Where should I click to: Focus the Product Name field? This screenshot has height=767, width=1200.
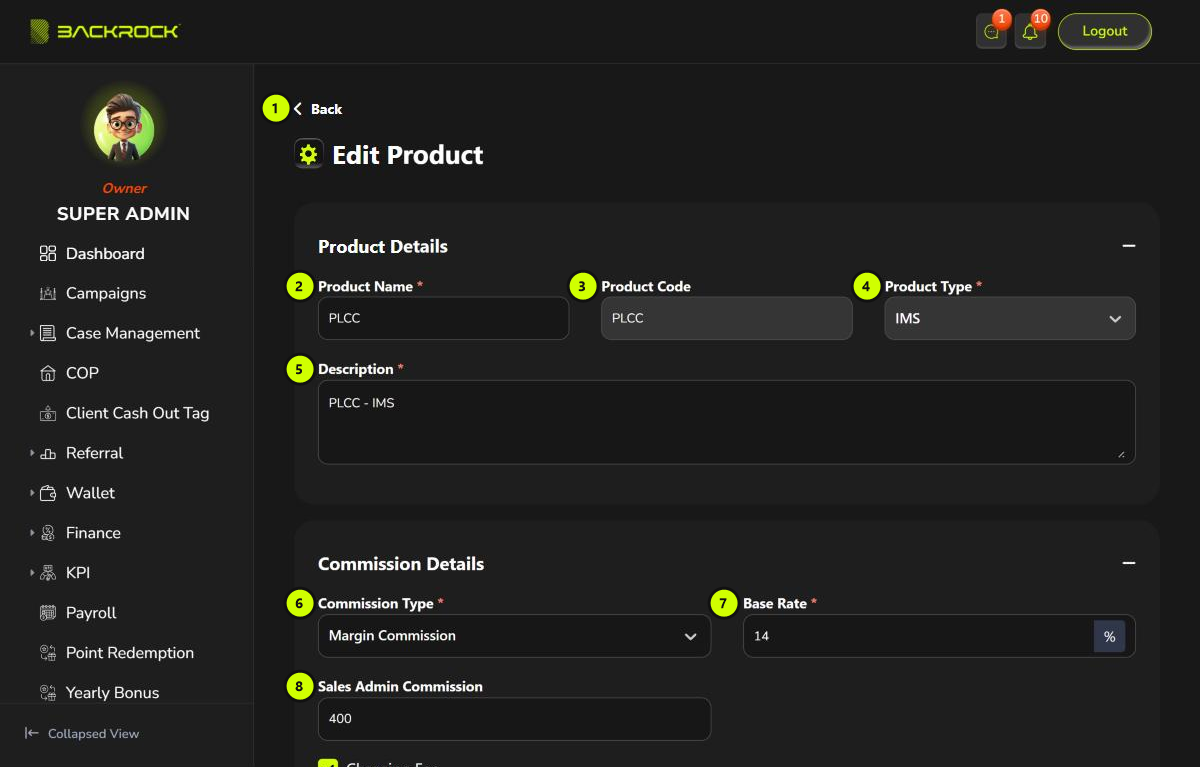coord(443,319)
